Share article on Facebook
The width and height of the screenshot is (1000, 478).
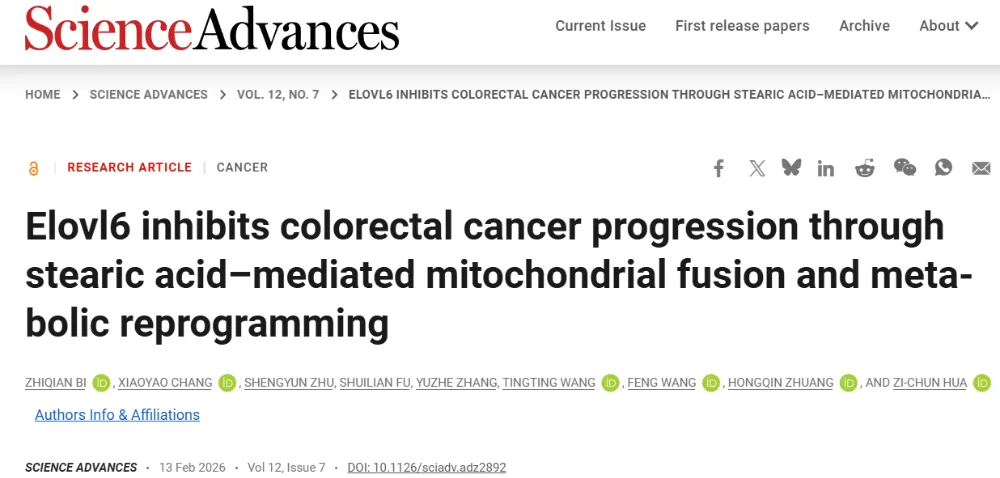(718, 168)
